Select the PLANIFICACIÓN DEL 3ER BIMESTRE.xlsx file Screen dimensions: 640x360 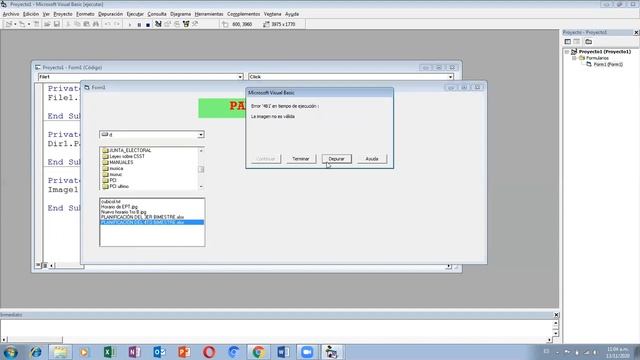coord(142,217)
